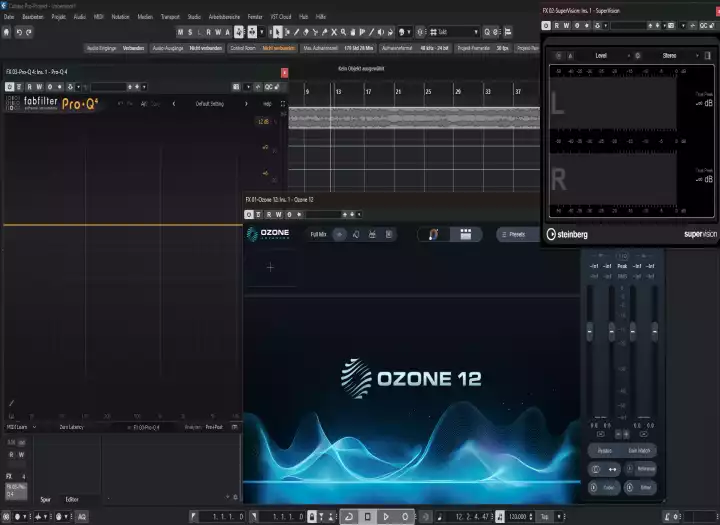This screenshot has height=525, width=720.
Task: Open the Datei menu
Action: (9, 17)
